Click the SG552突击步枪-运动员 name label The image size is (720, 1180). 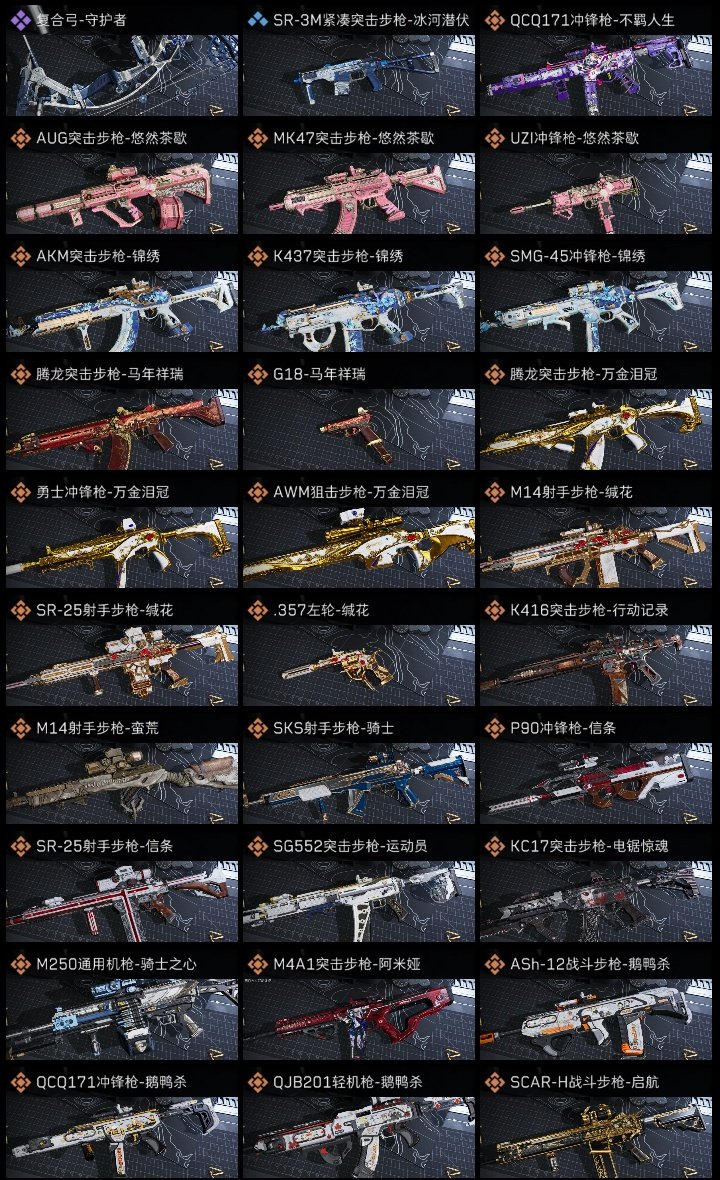tap(350, 846)
